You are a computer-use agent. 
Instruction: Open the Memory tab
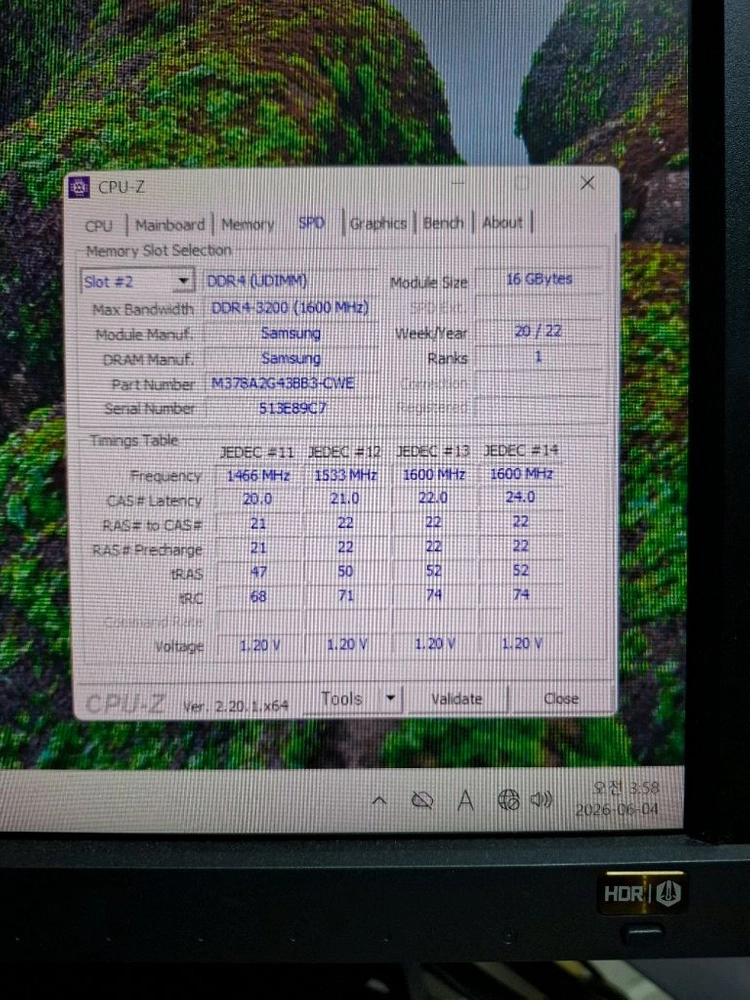point(247,224)
